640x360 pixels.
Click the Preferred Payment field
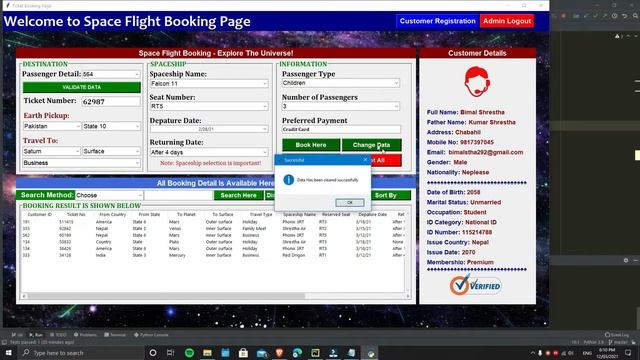click(341, 129)
